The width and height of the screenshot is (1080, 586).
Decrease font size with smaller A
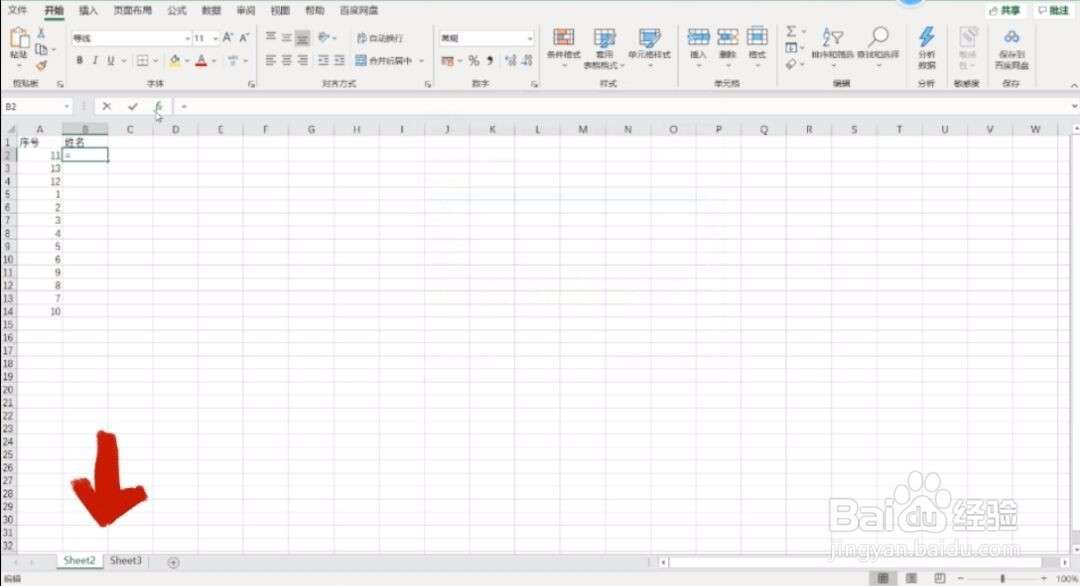[x=244, y=38]
